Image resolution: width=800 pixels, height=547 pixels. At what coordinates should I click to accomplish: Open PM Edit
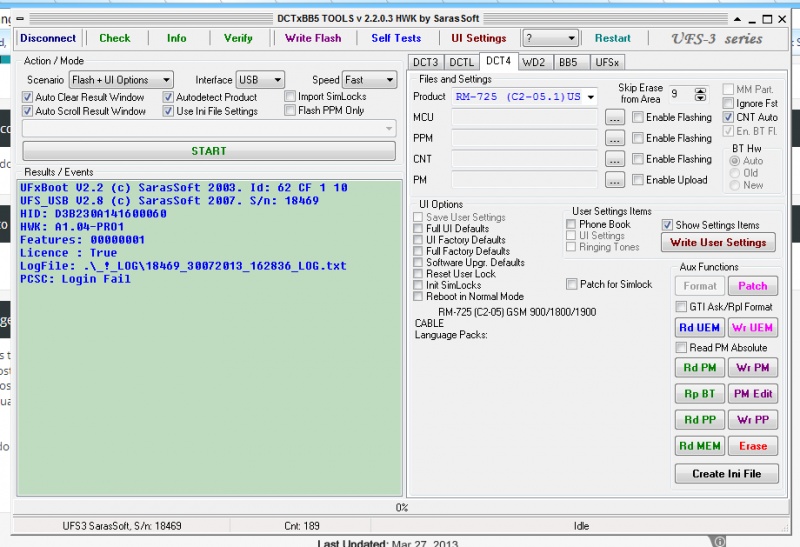(x=753, y=393)
